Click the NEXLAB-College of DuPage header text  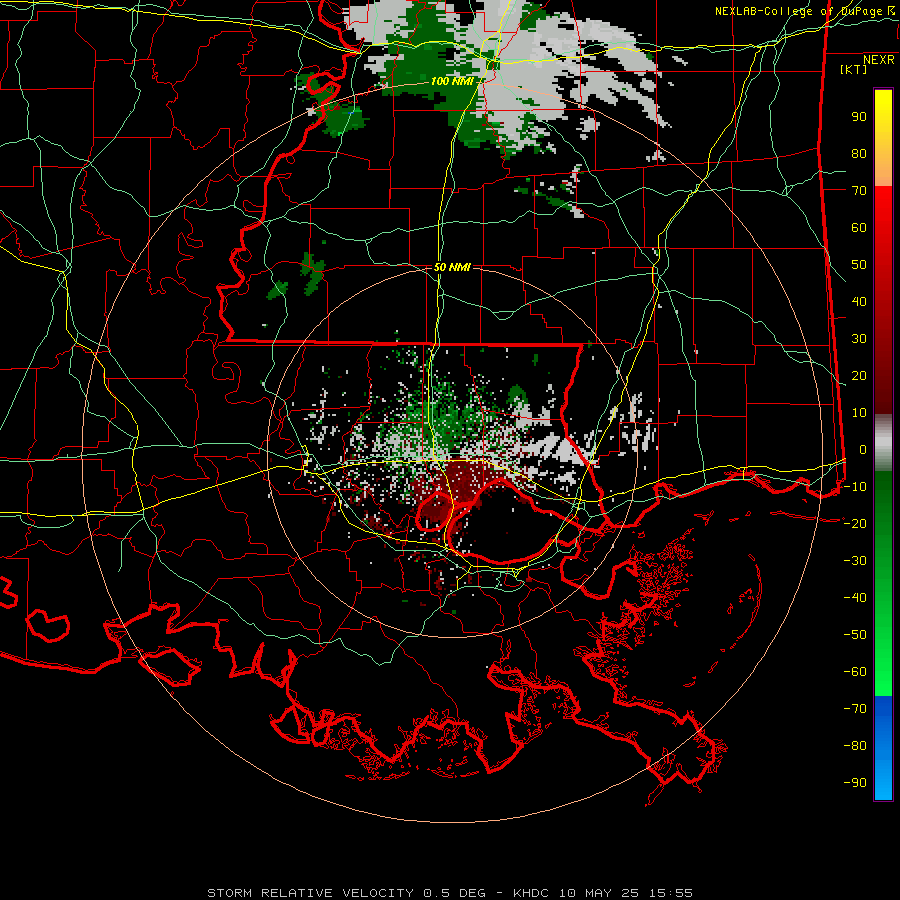click(x=804, y=11)
